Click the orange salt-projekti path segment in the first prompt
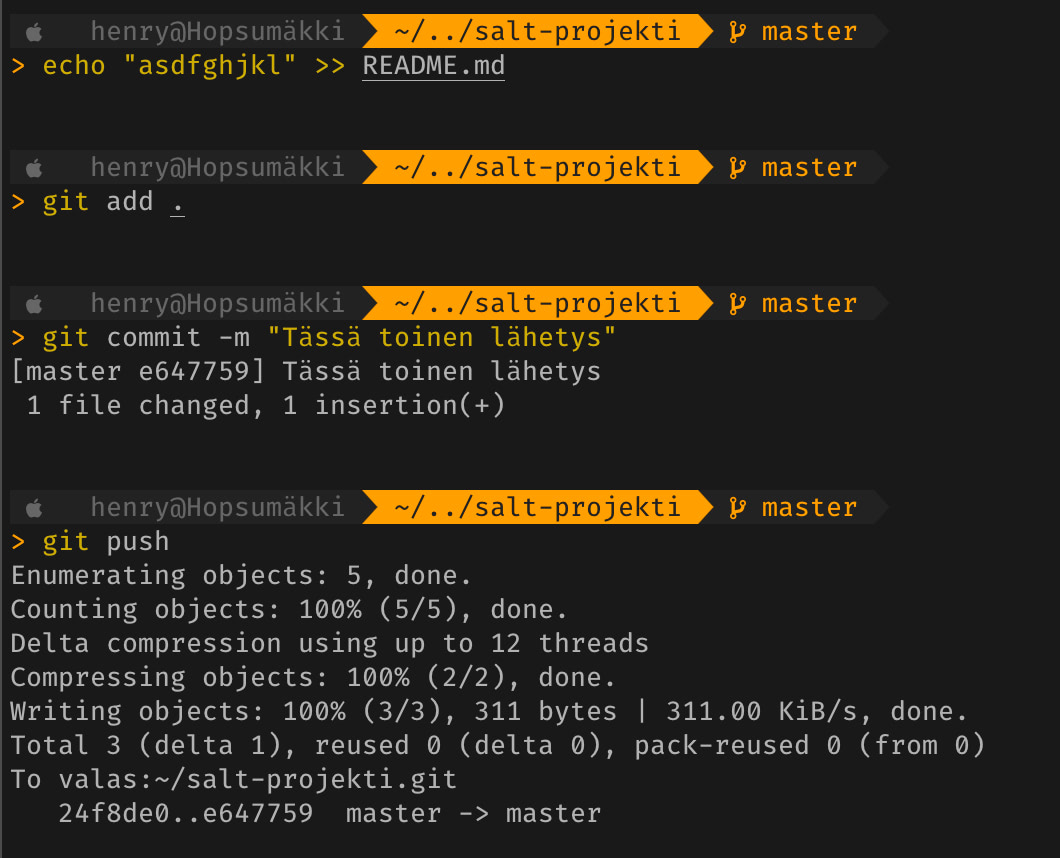The image size is (1060, 858). pos(537,32)
